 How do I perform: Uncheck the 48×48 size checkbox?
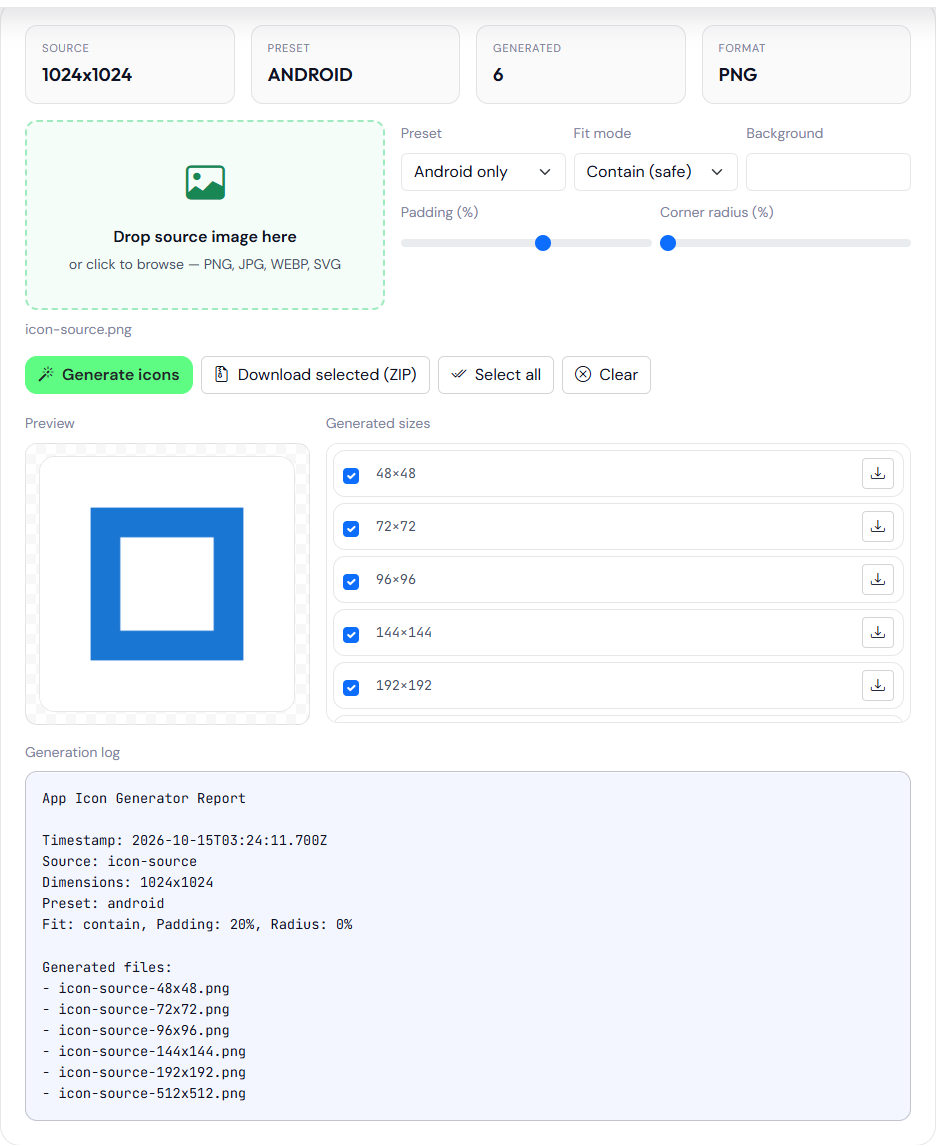coord(351,476)
